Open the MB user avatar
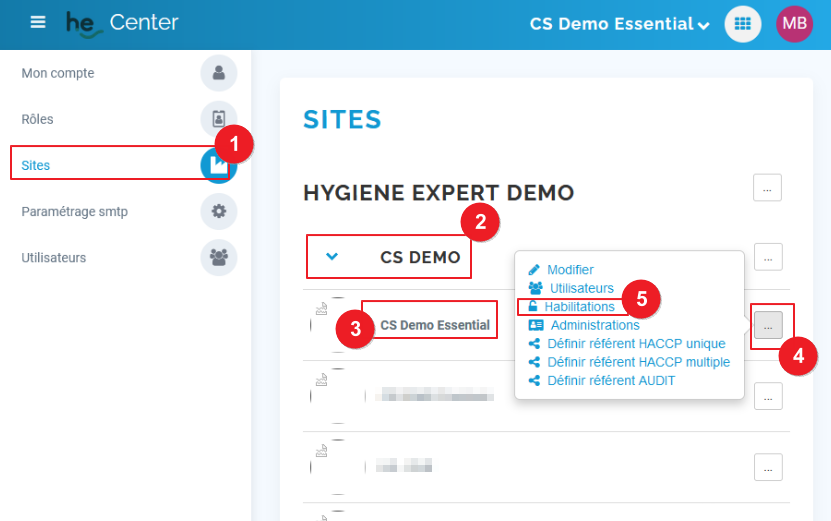This screenshot has width=831, height=521. coord(795,24)
